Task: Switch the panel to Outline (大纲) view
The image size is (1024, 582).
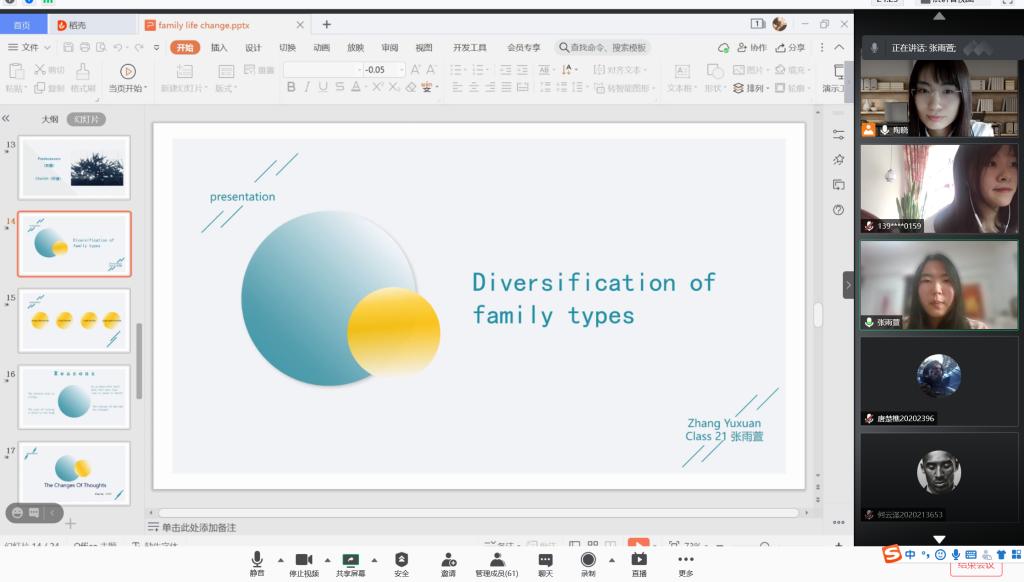Action: [50, 120]
